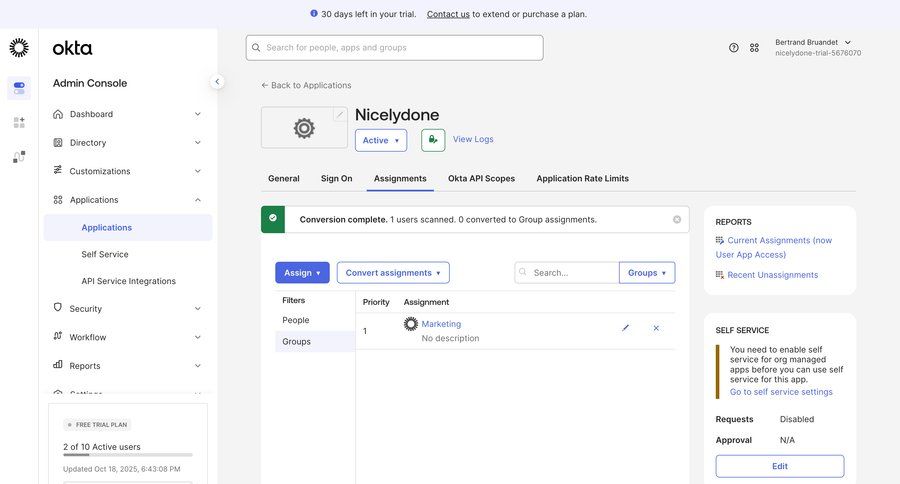Click the active users progress bar
The width and height of the screenshot is (900, 484).
[128, 455]
